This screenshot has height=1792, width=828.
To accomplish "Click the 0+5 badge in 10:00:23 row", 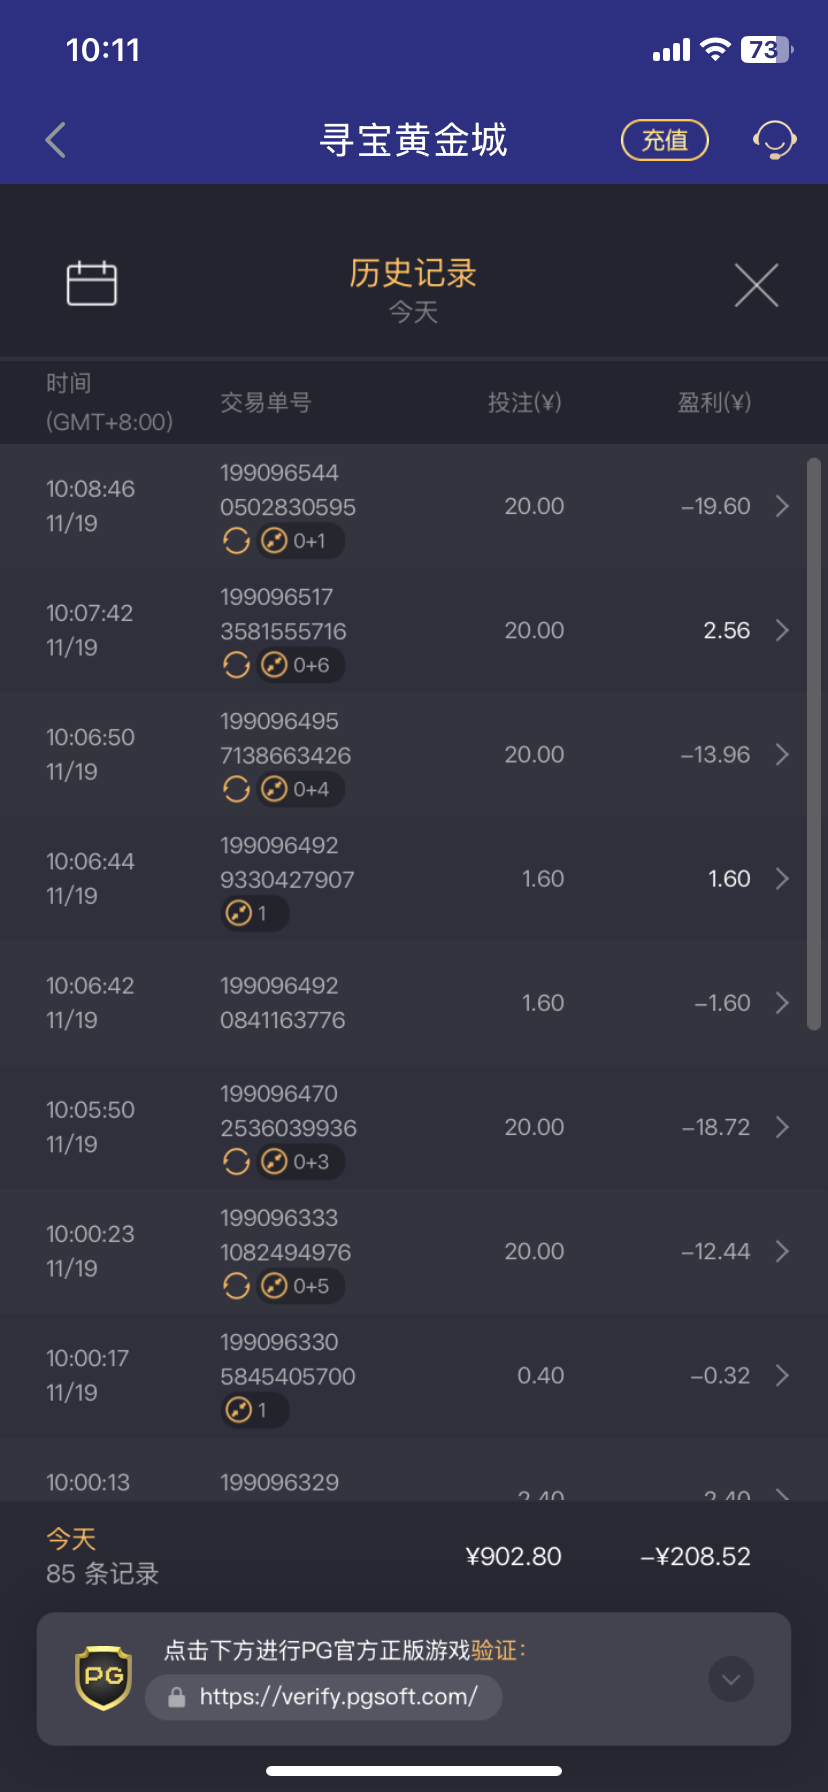I will (x=300, y=1286).
